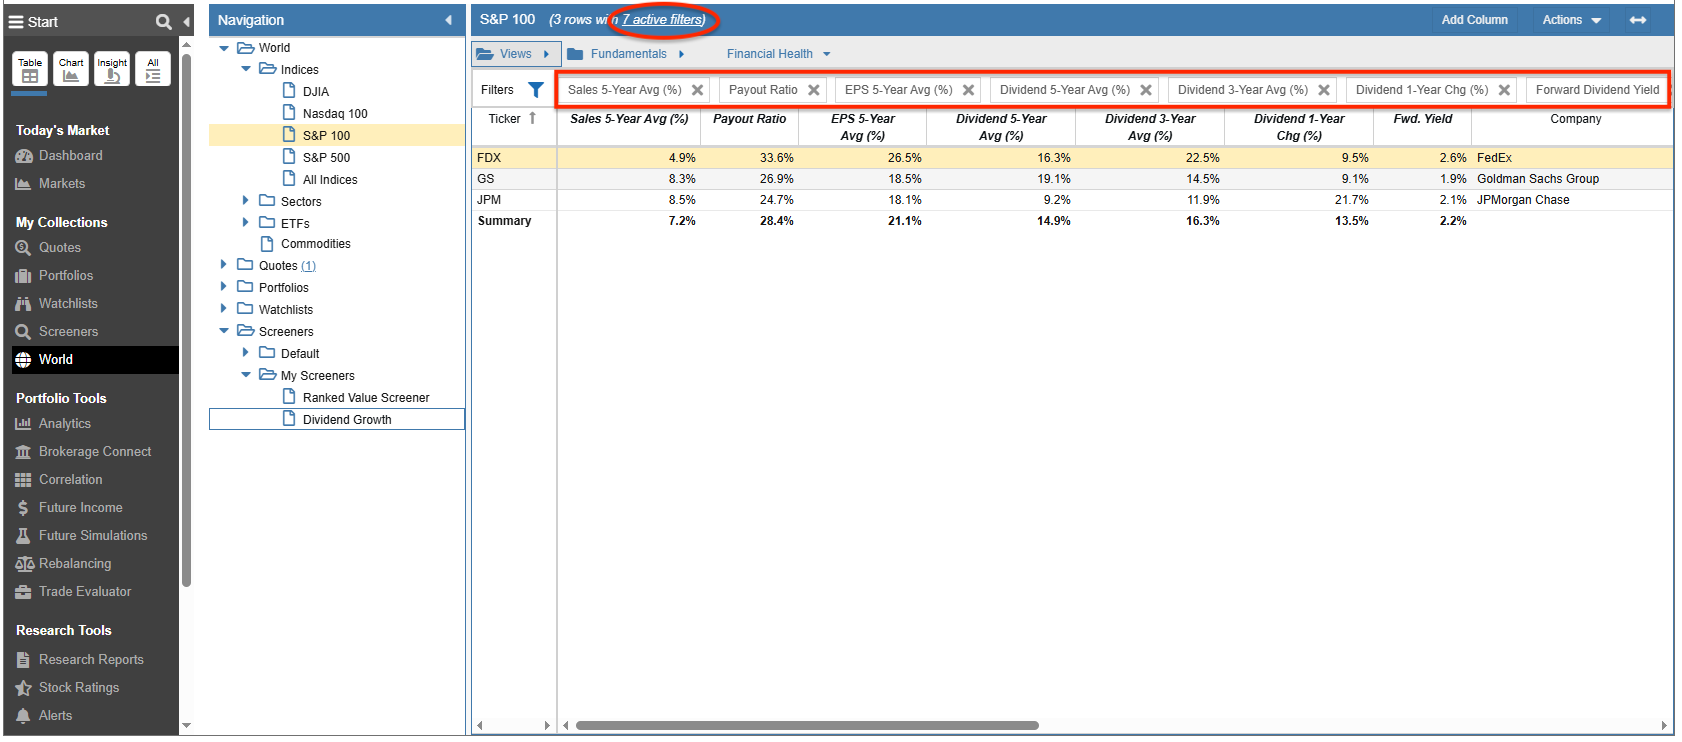Select S&P 500 in the tree

coord(326,158)
